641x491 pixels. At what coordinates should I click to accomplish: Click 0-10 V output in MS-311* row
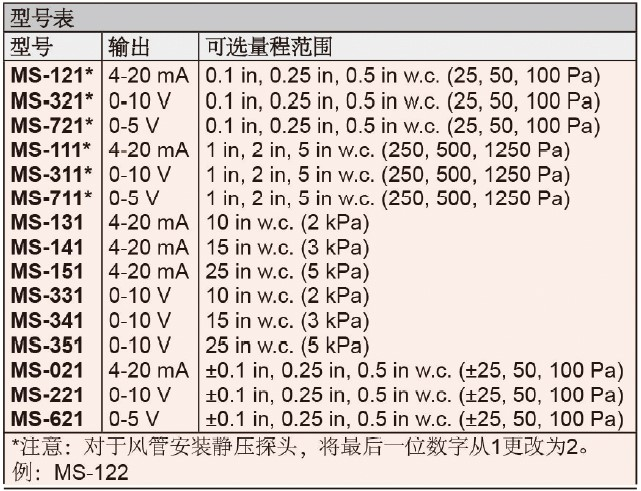coord(139,174)
